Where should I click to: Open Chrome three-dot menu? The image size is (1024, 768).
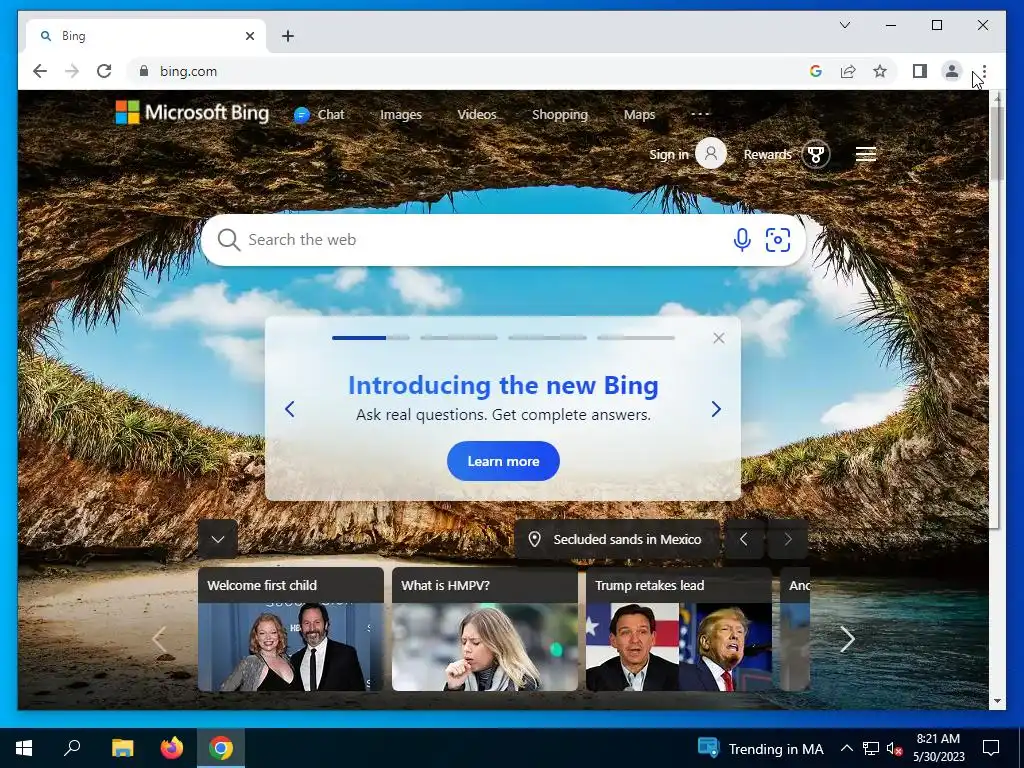click(x=984, y=71)
